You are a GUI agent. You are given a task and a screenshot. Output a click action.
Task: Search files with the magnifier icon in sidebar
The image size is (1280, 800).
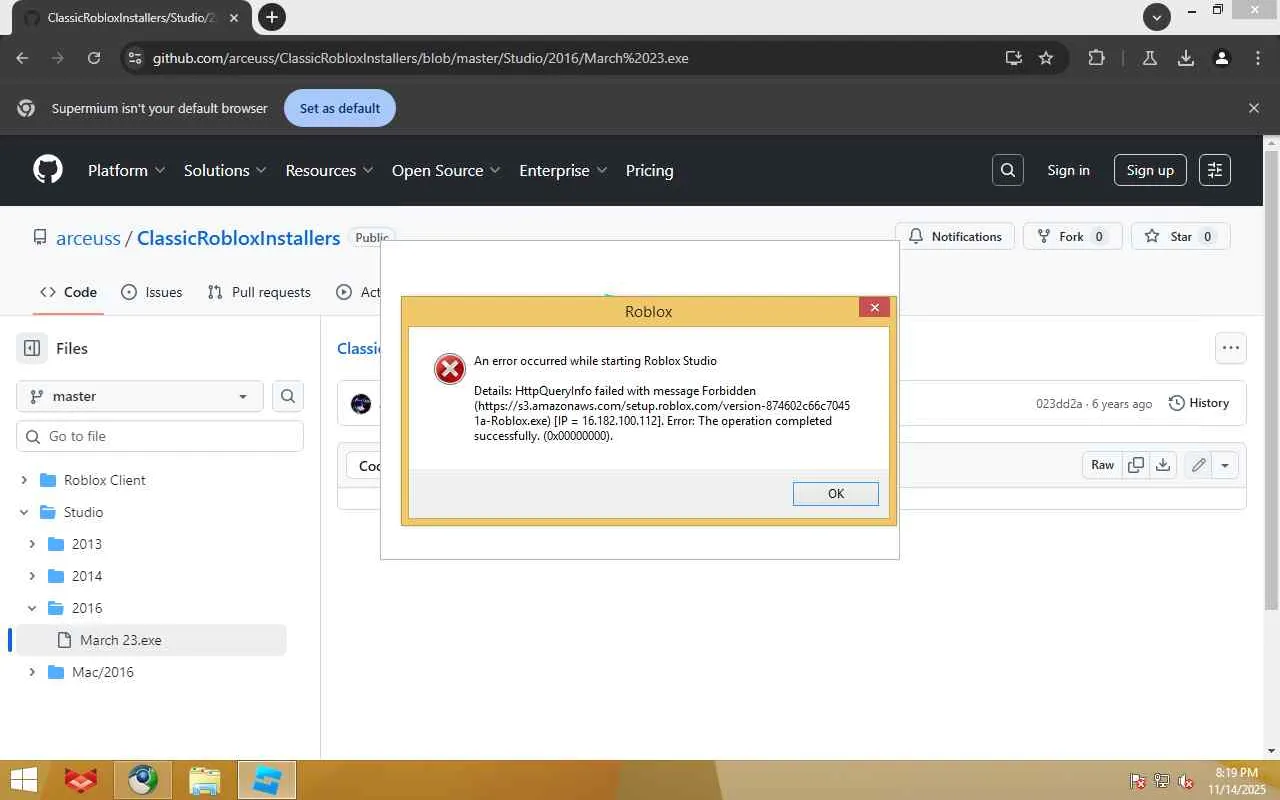(x=288, y=396)
